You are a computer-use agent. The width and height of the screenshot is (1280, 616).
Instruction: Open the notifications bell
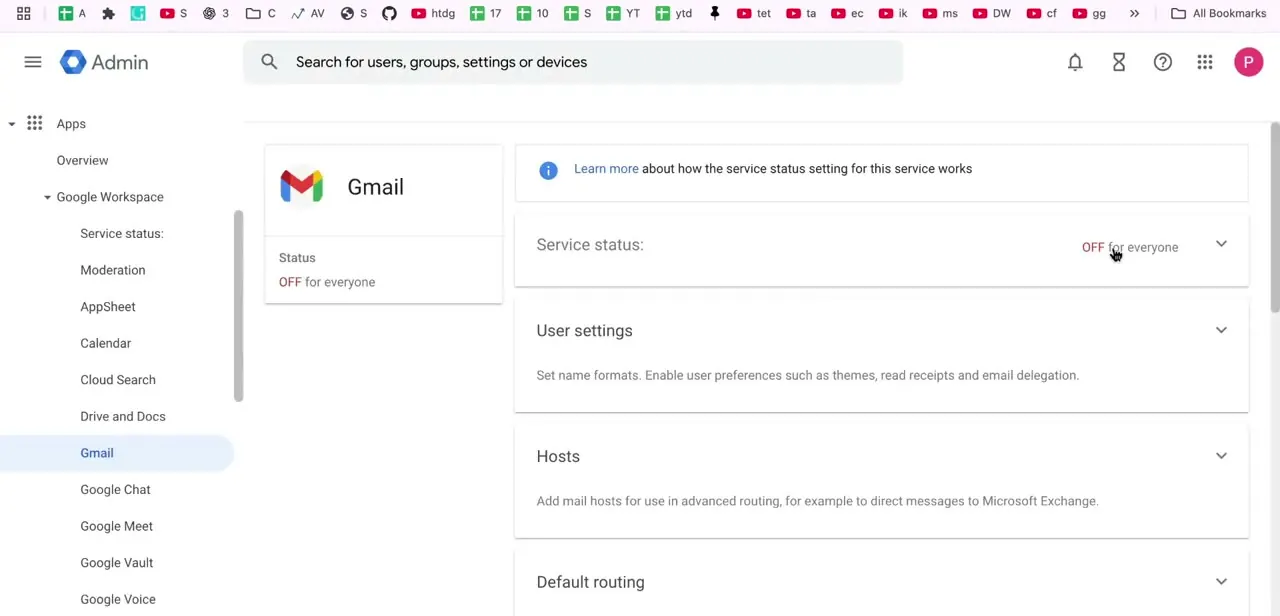(1075, 62)
